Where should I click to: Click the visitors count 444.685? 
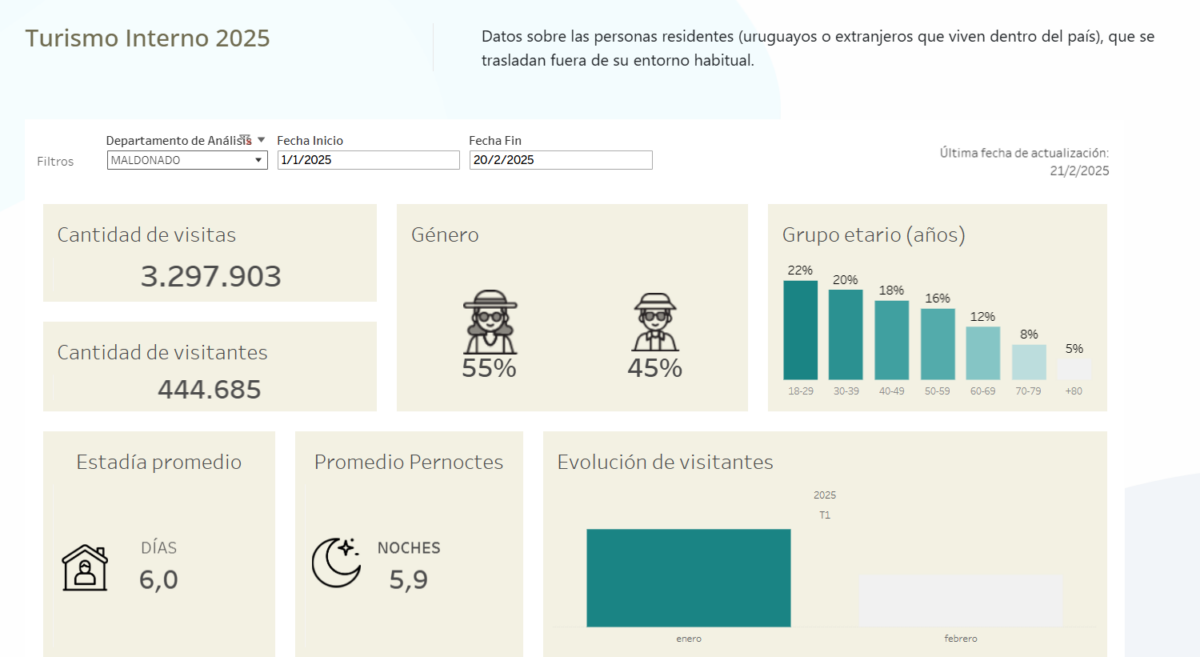(210, 389)
